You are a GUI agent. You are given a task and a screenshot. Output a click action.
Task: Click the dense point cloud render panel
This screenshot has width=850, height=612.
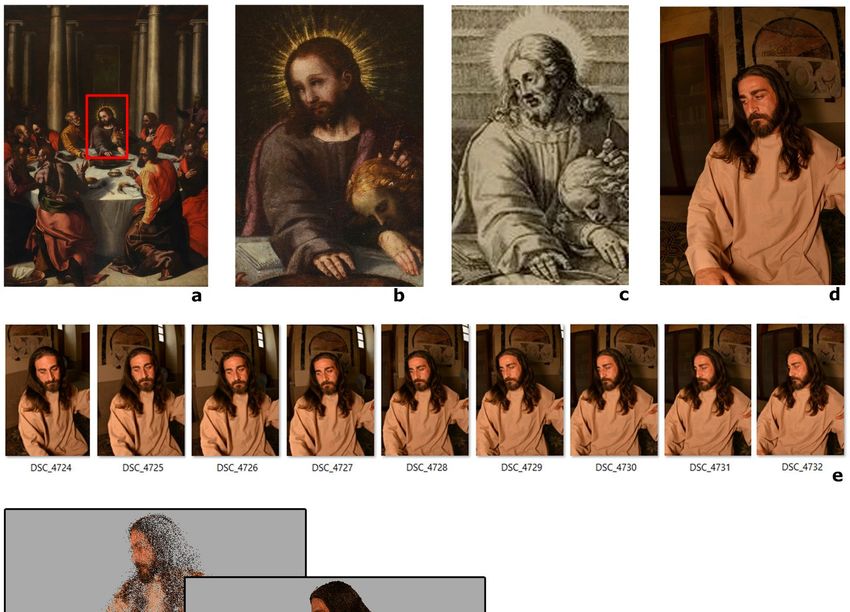point(334,595)
